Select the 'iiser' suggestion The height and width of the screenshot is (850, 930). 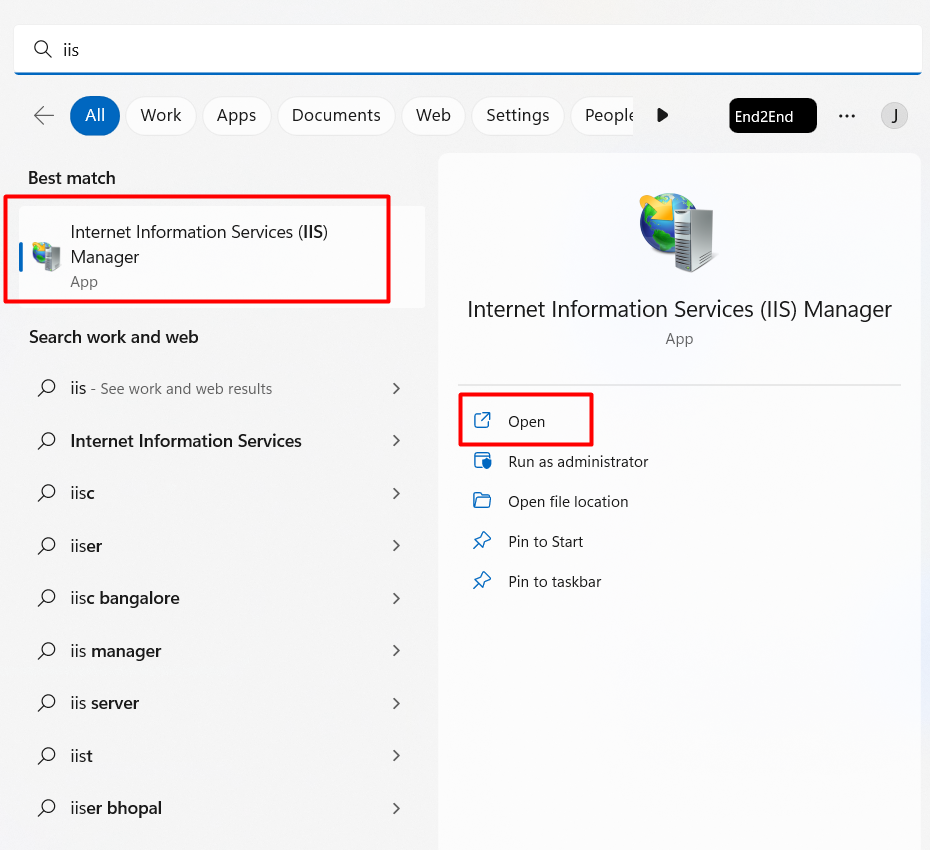pos(222,546)
